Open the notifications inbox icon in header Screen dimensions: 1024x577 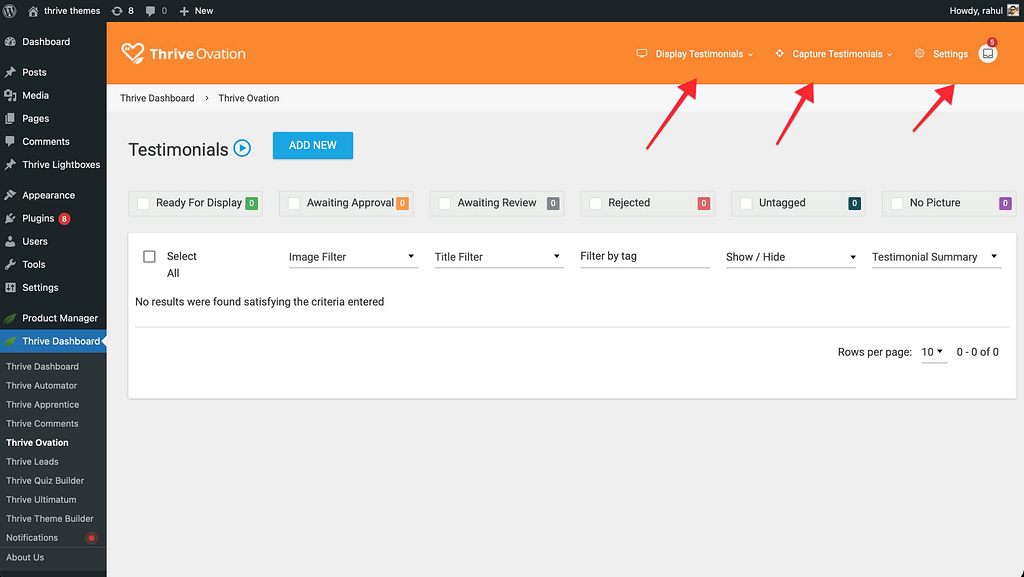click(x=987, y=54)
